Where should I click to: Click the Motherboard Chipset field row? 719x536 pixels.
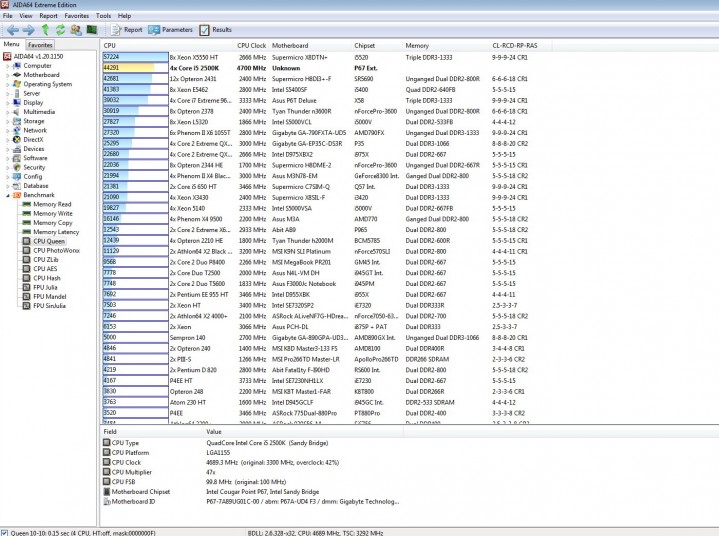[x=211, y=492]
